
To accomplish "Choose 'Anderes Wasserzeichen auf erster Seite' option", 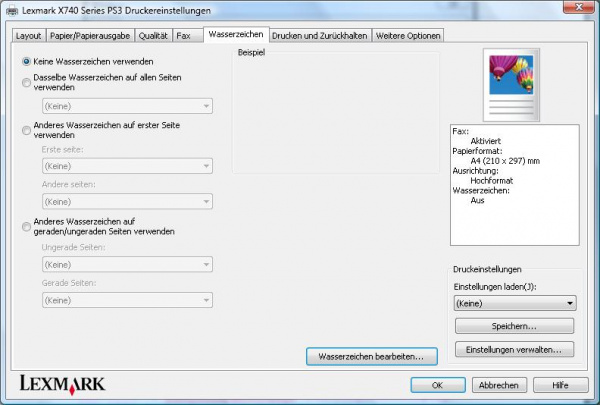I will 27,128.
